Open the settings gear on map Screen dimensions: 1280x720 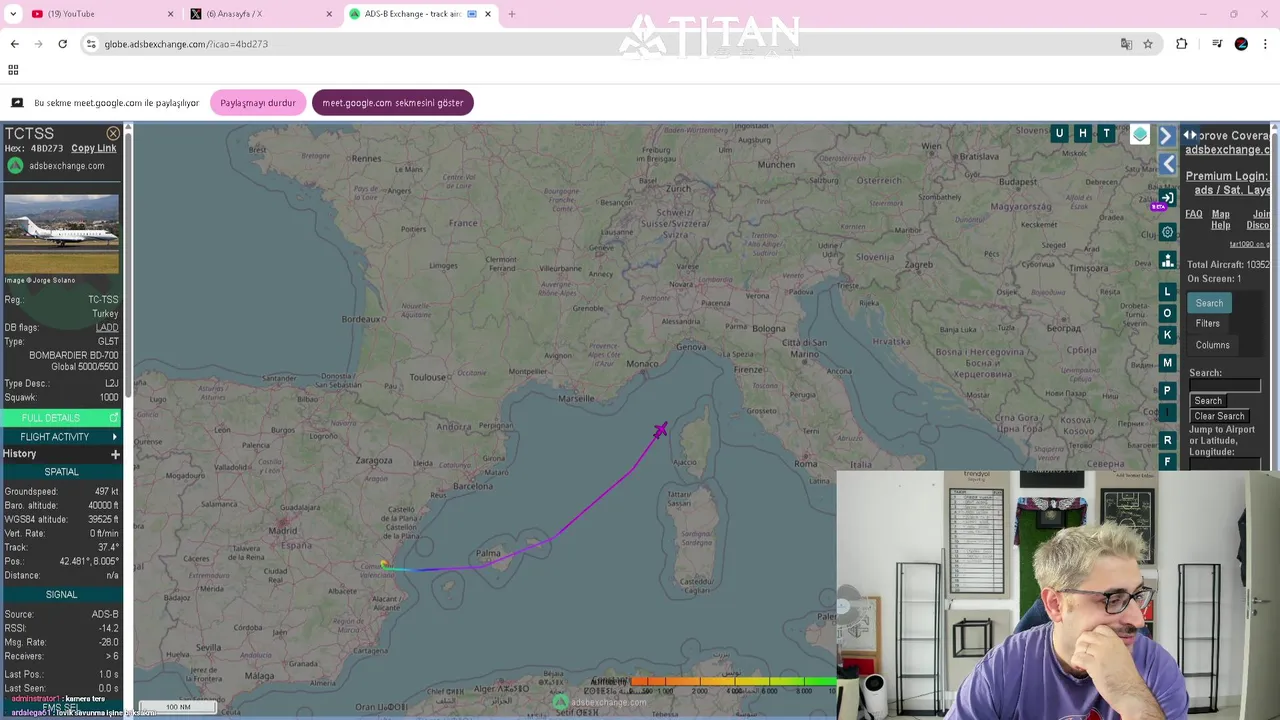(1167, 232)
